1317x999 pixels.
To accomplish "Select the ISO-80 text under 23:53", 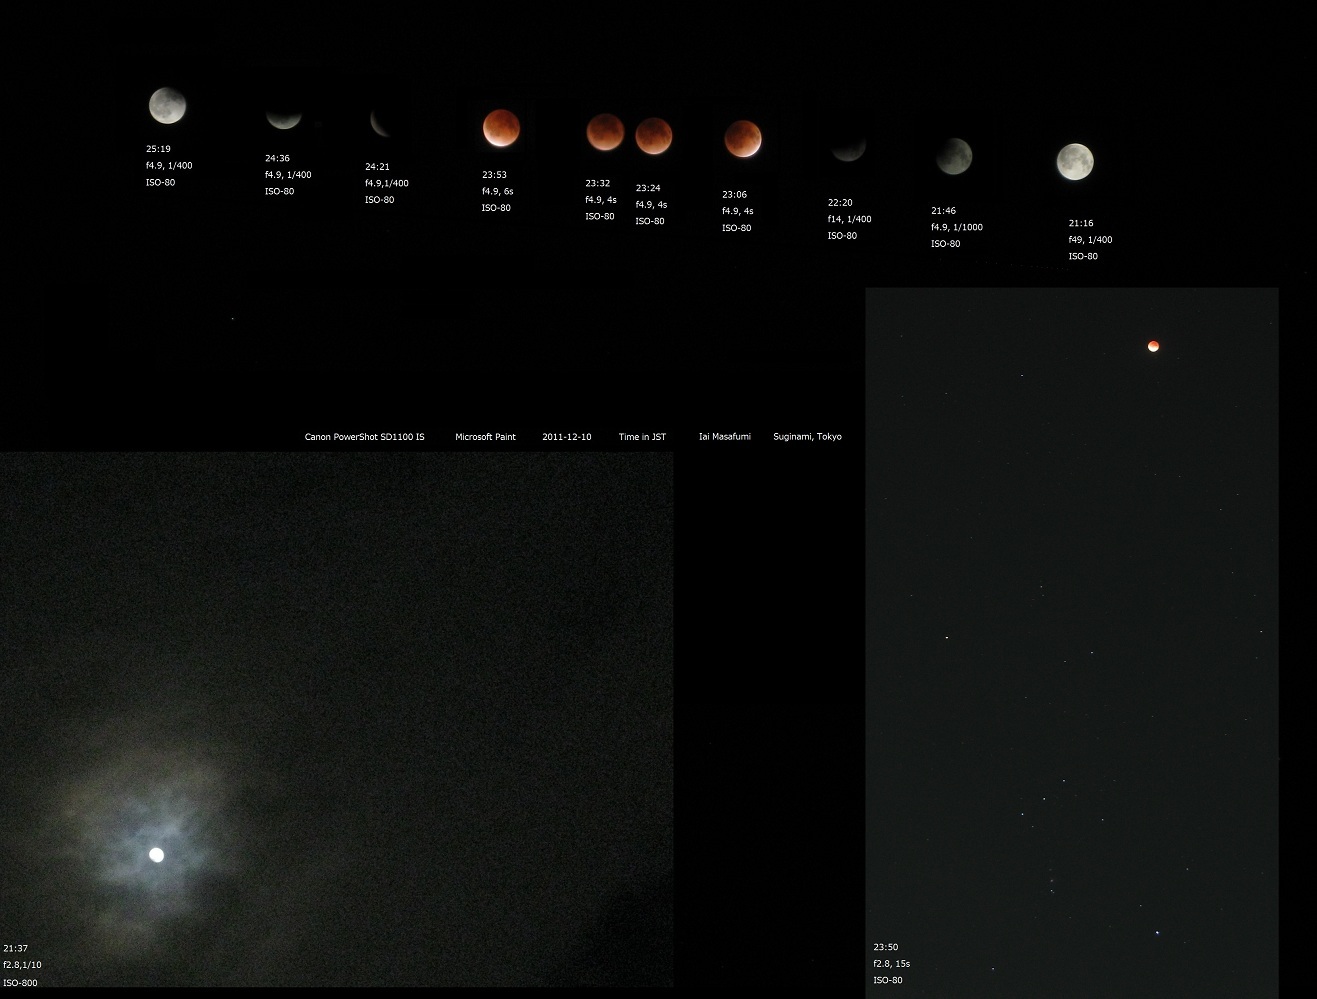I will point(496,208).
